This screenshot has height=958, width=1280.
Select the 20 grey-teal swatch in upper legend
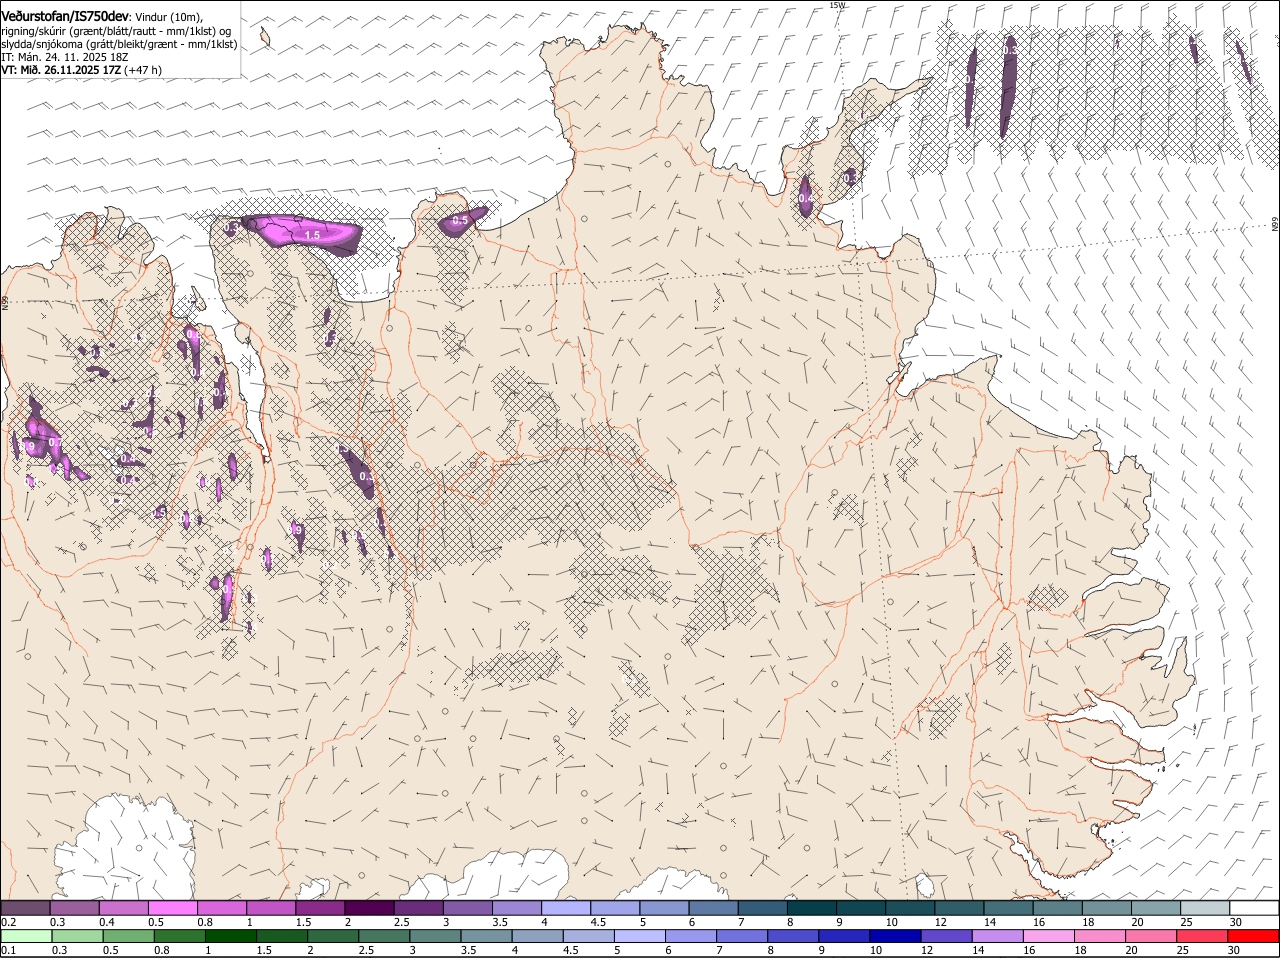point(1157,907)
